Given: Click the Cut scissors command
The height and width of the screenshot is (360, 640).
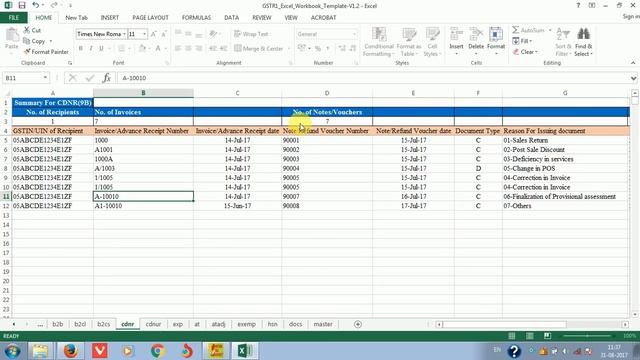Looking at the screenshot, I should pyautogui.click(x=32, y=30).
